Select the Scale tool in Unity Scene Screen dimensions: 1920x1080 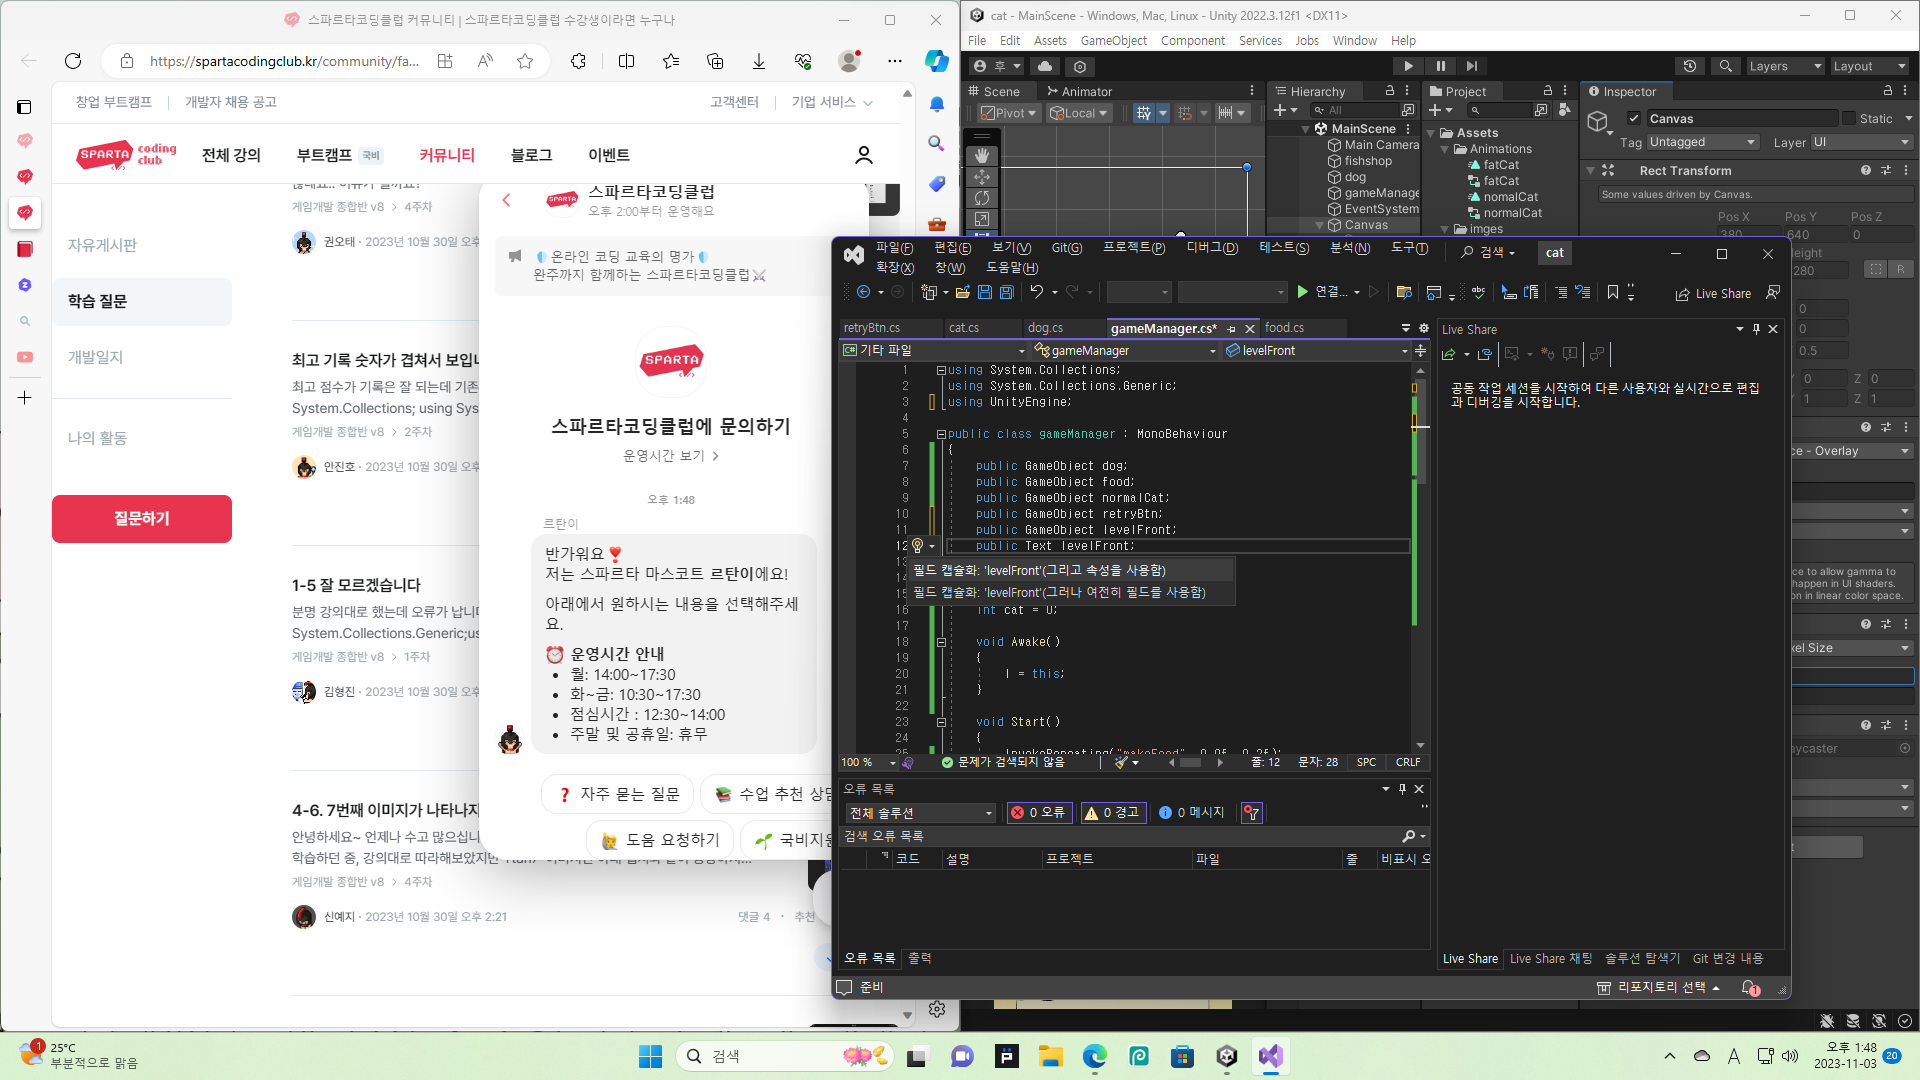click(x=982, y=219)
